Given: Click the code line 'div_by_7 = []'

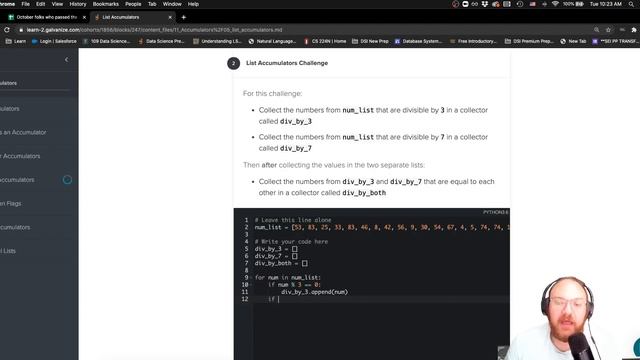Looking at the screenshot, I should tap(276, 256).
